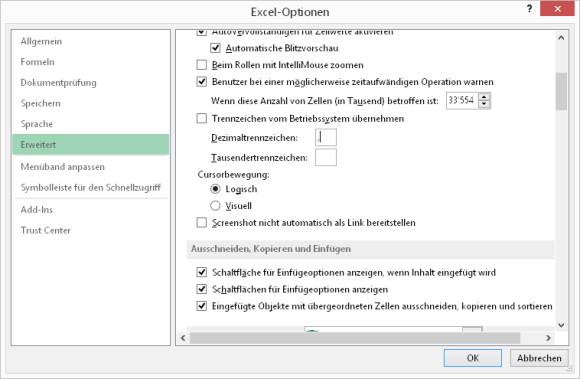Confirm settings with OK button
The width and height of the screenshot is (580, 379).
473,358
